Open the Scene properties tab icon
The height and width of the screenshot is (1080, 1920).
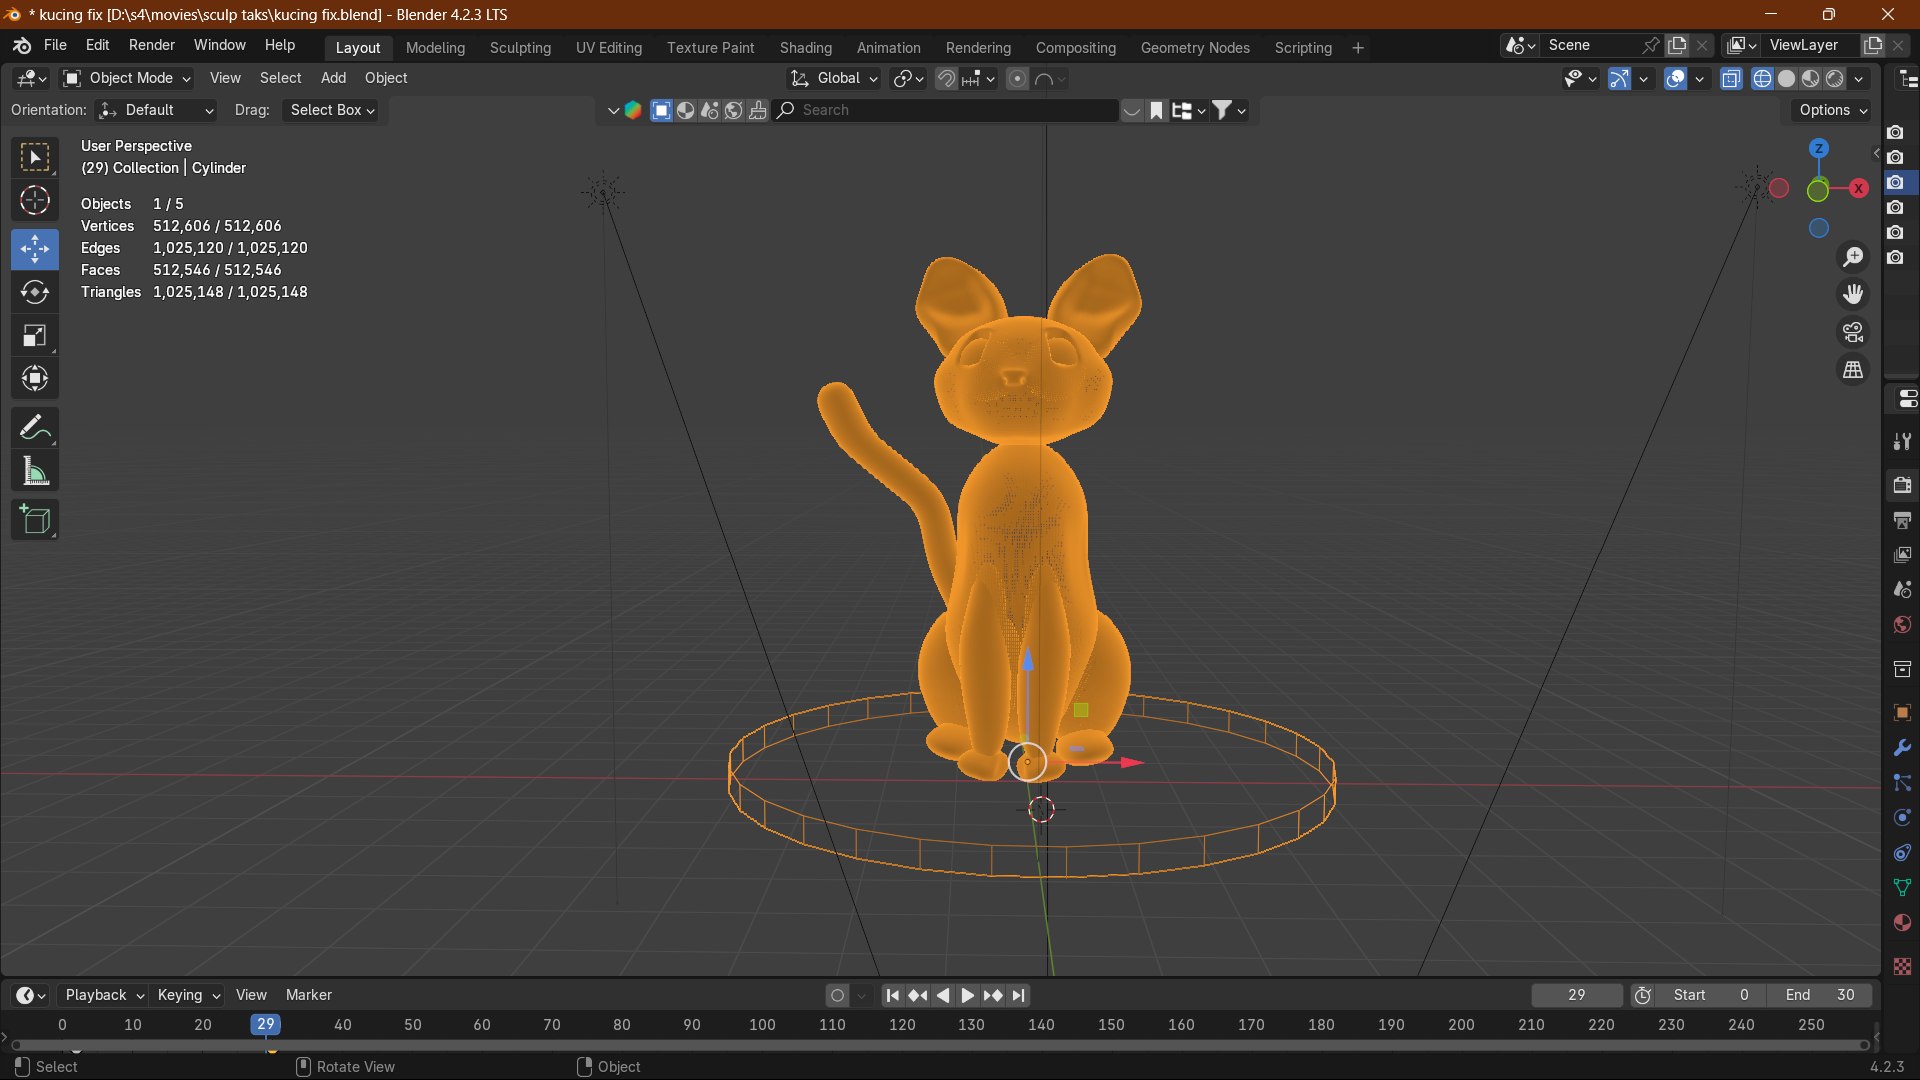click(1902, 590)
